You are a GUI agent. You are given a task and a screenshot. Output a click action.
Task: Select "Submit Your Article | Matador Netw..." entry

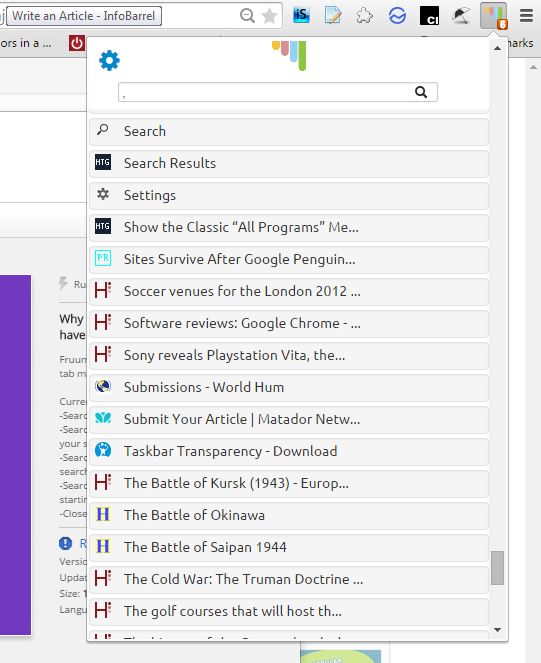coord(289,419)
